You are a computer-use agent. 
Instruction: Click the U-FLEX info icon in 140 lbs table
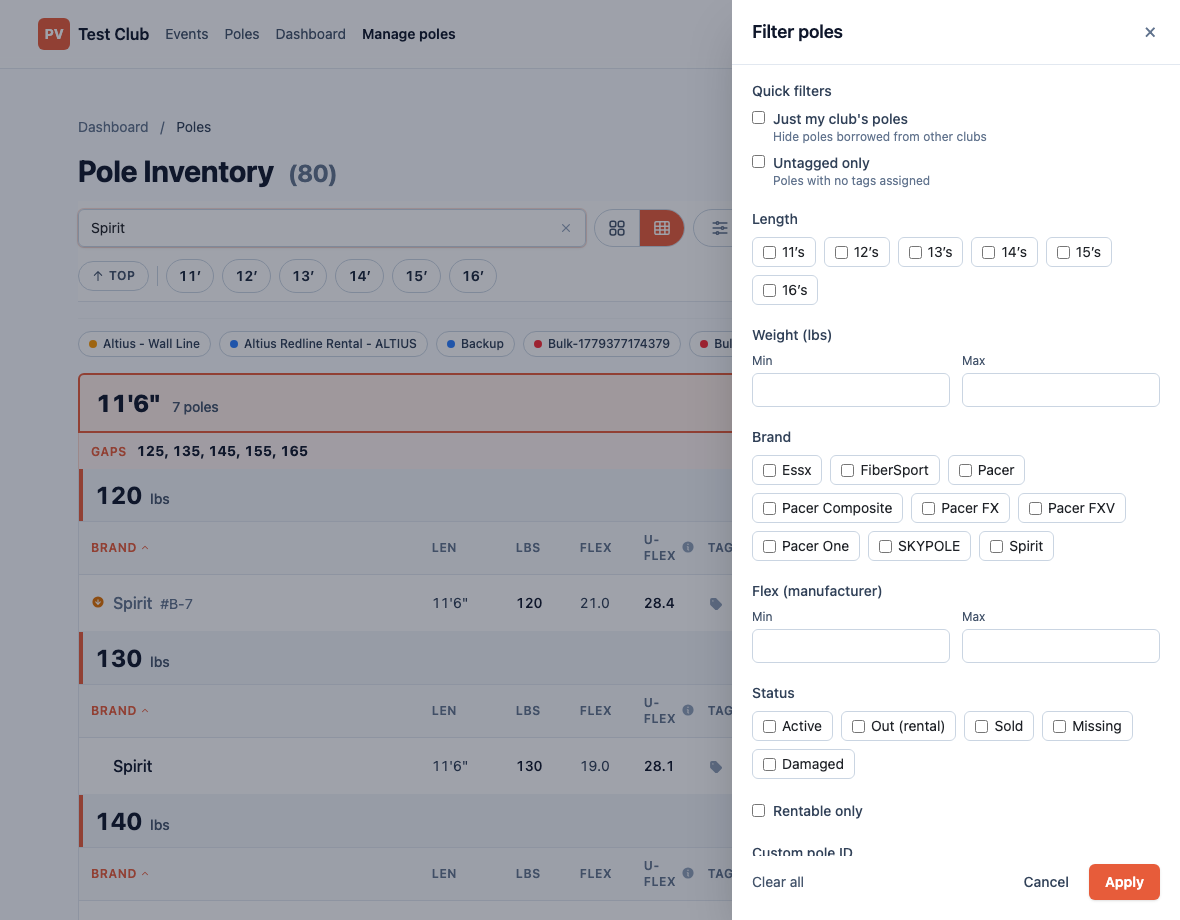(688, 873)
